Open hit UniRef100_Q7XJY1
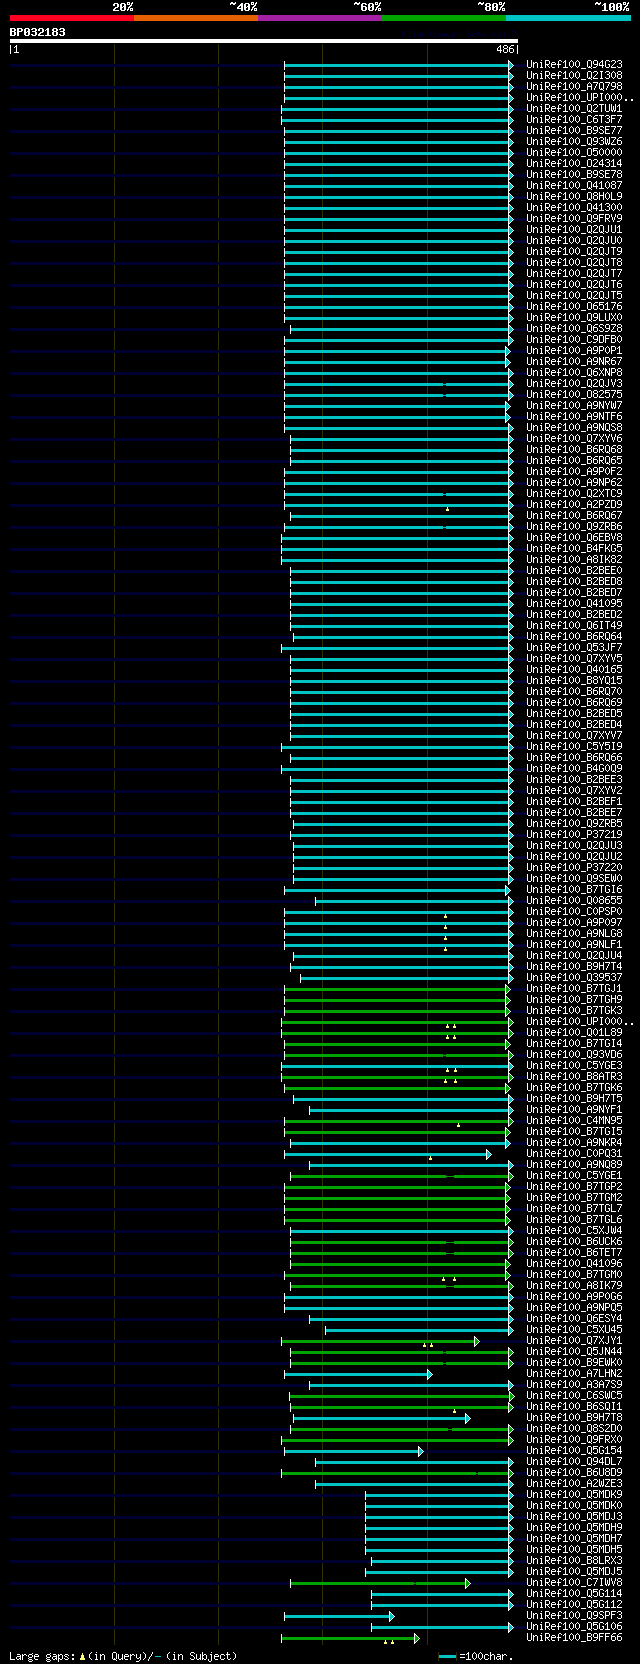 pos(574,1341)
